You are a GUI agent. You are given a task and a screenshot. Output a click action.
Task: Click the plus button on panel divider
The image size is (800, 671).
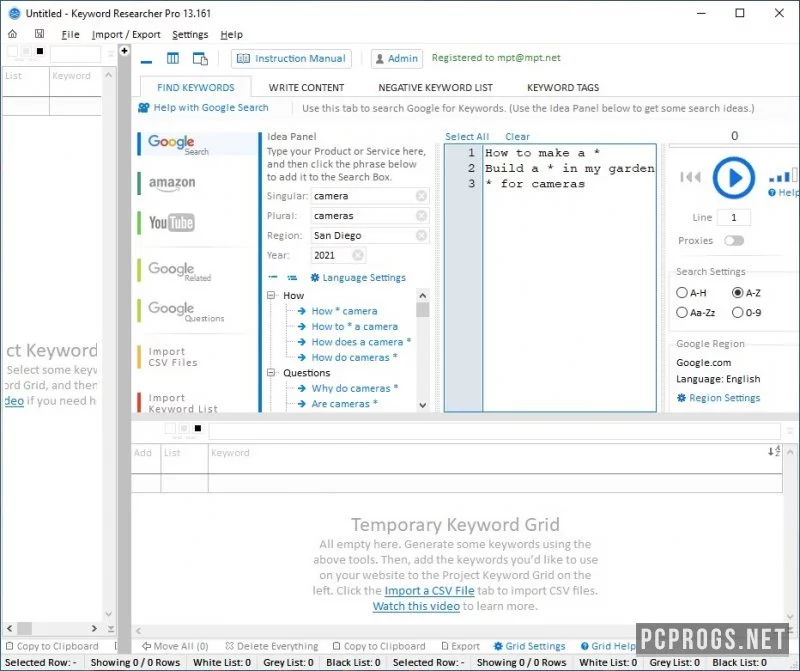coord(124,51)
